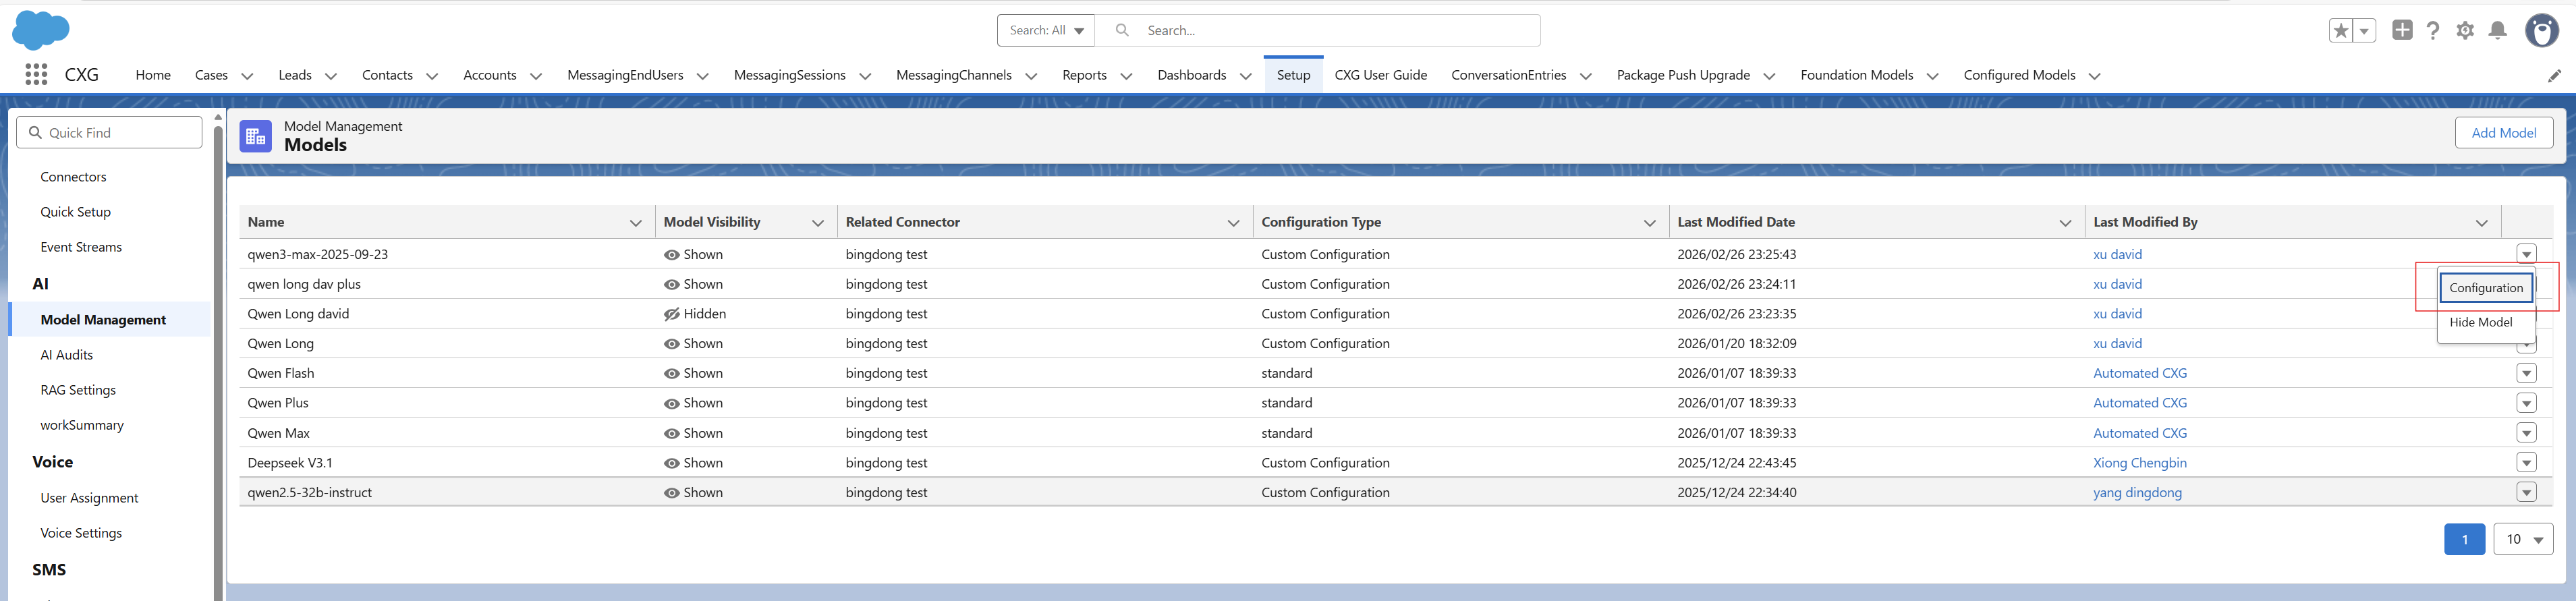This screenshot has height=601, width=2576.
Task: Focus the Quick Find input field
Action: (x=109, y=133)
